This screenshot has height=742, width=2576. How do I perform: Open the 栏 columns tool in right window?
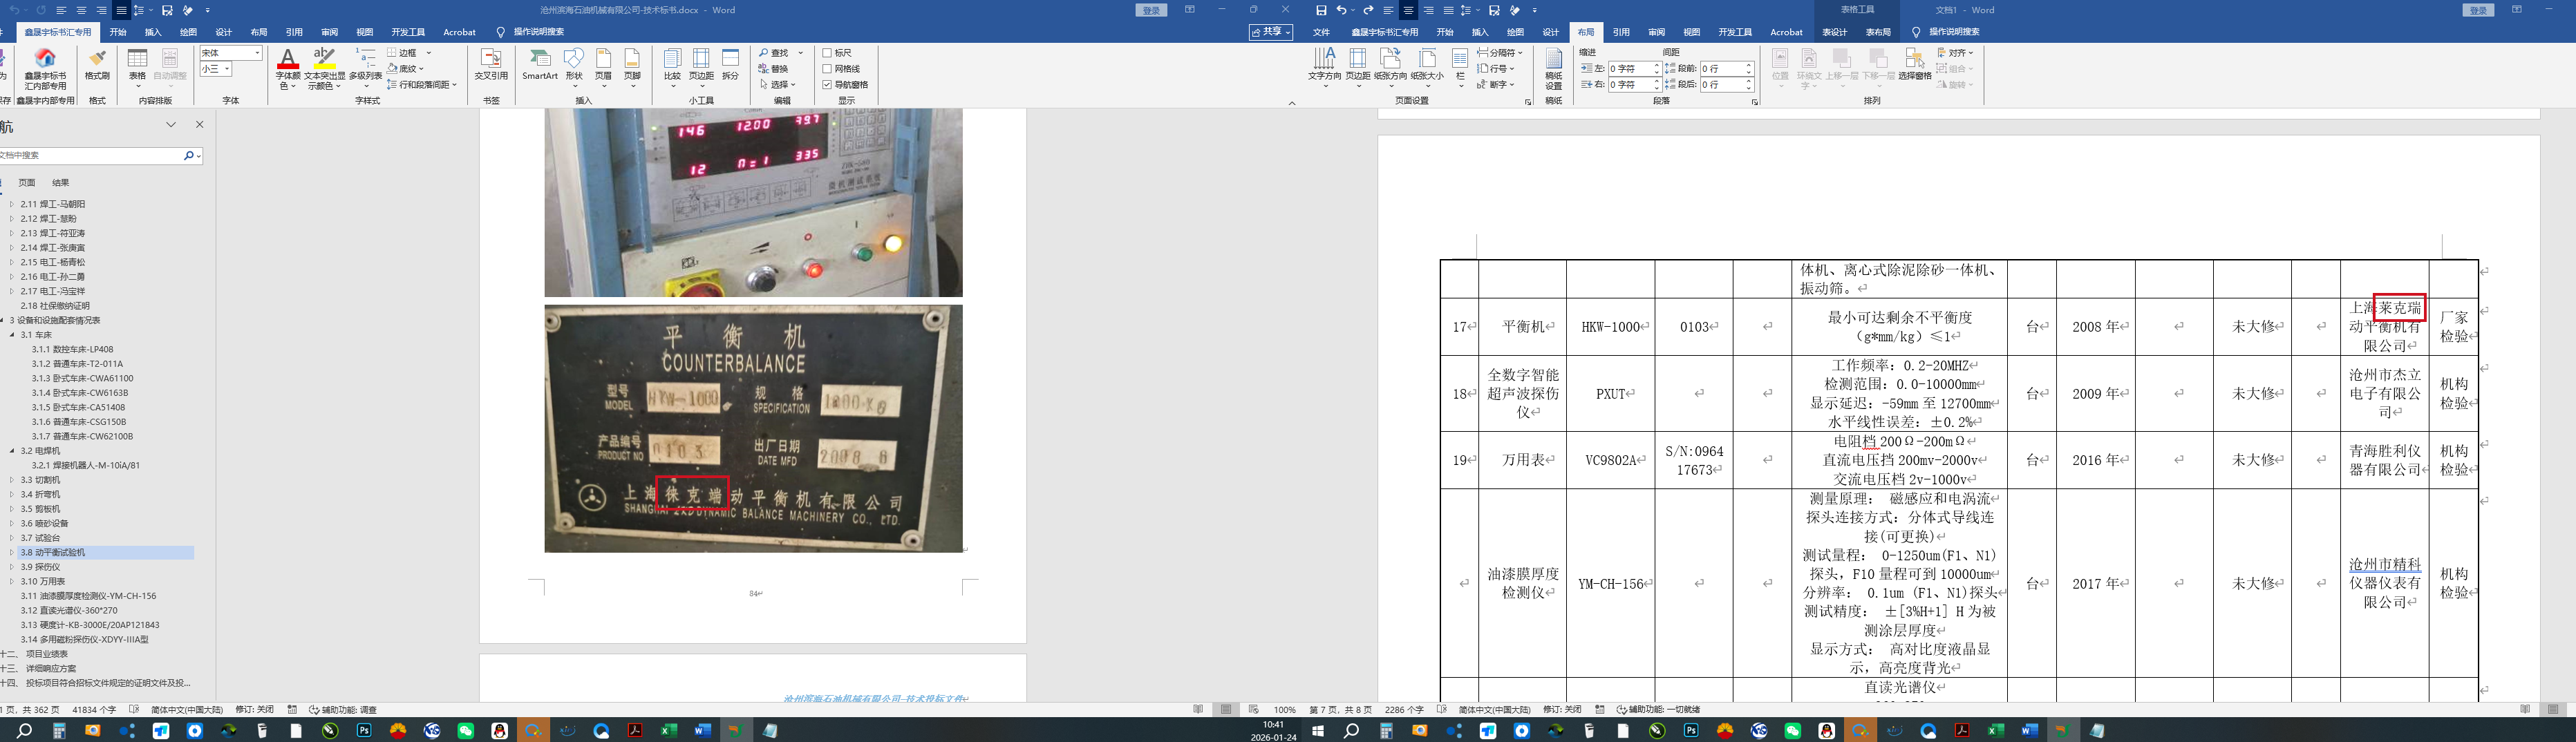tap(1460, 68)
